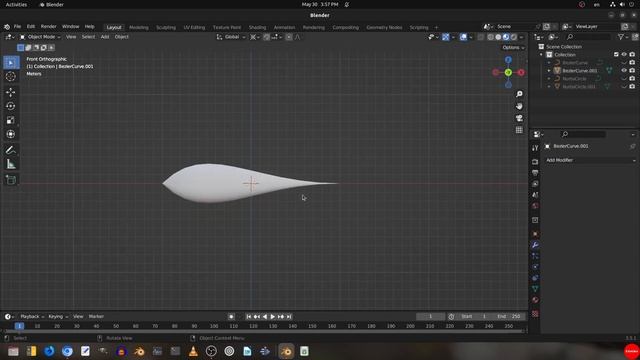Toggle visibility eye of BezierCurve.001
640x360 pixels.
tap(624, 71)
